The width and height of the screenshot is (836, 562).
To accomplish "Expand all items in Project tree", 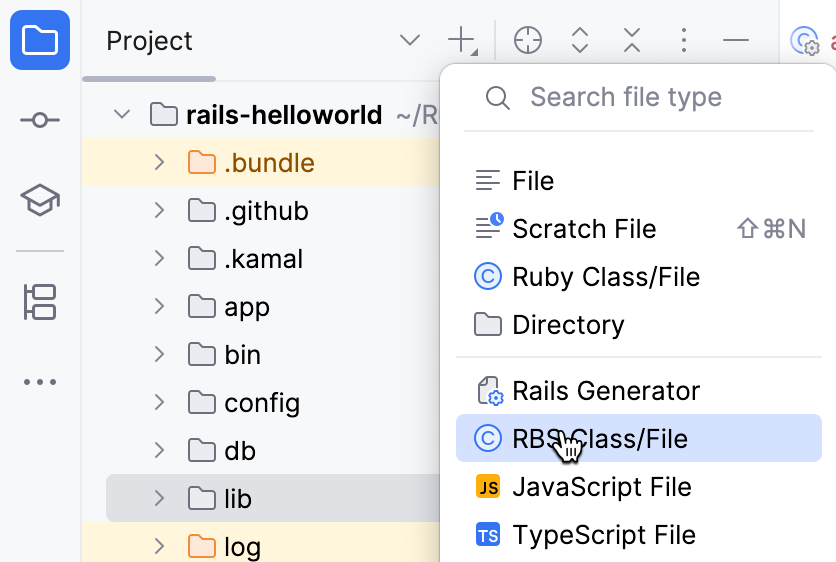I will tap(580, 41).
